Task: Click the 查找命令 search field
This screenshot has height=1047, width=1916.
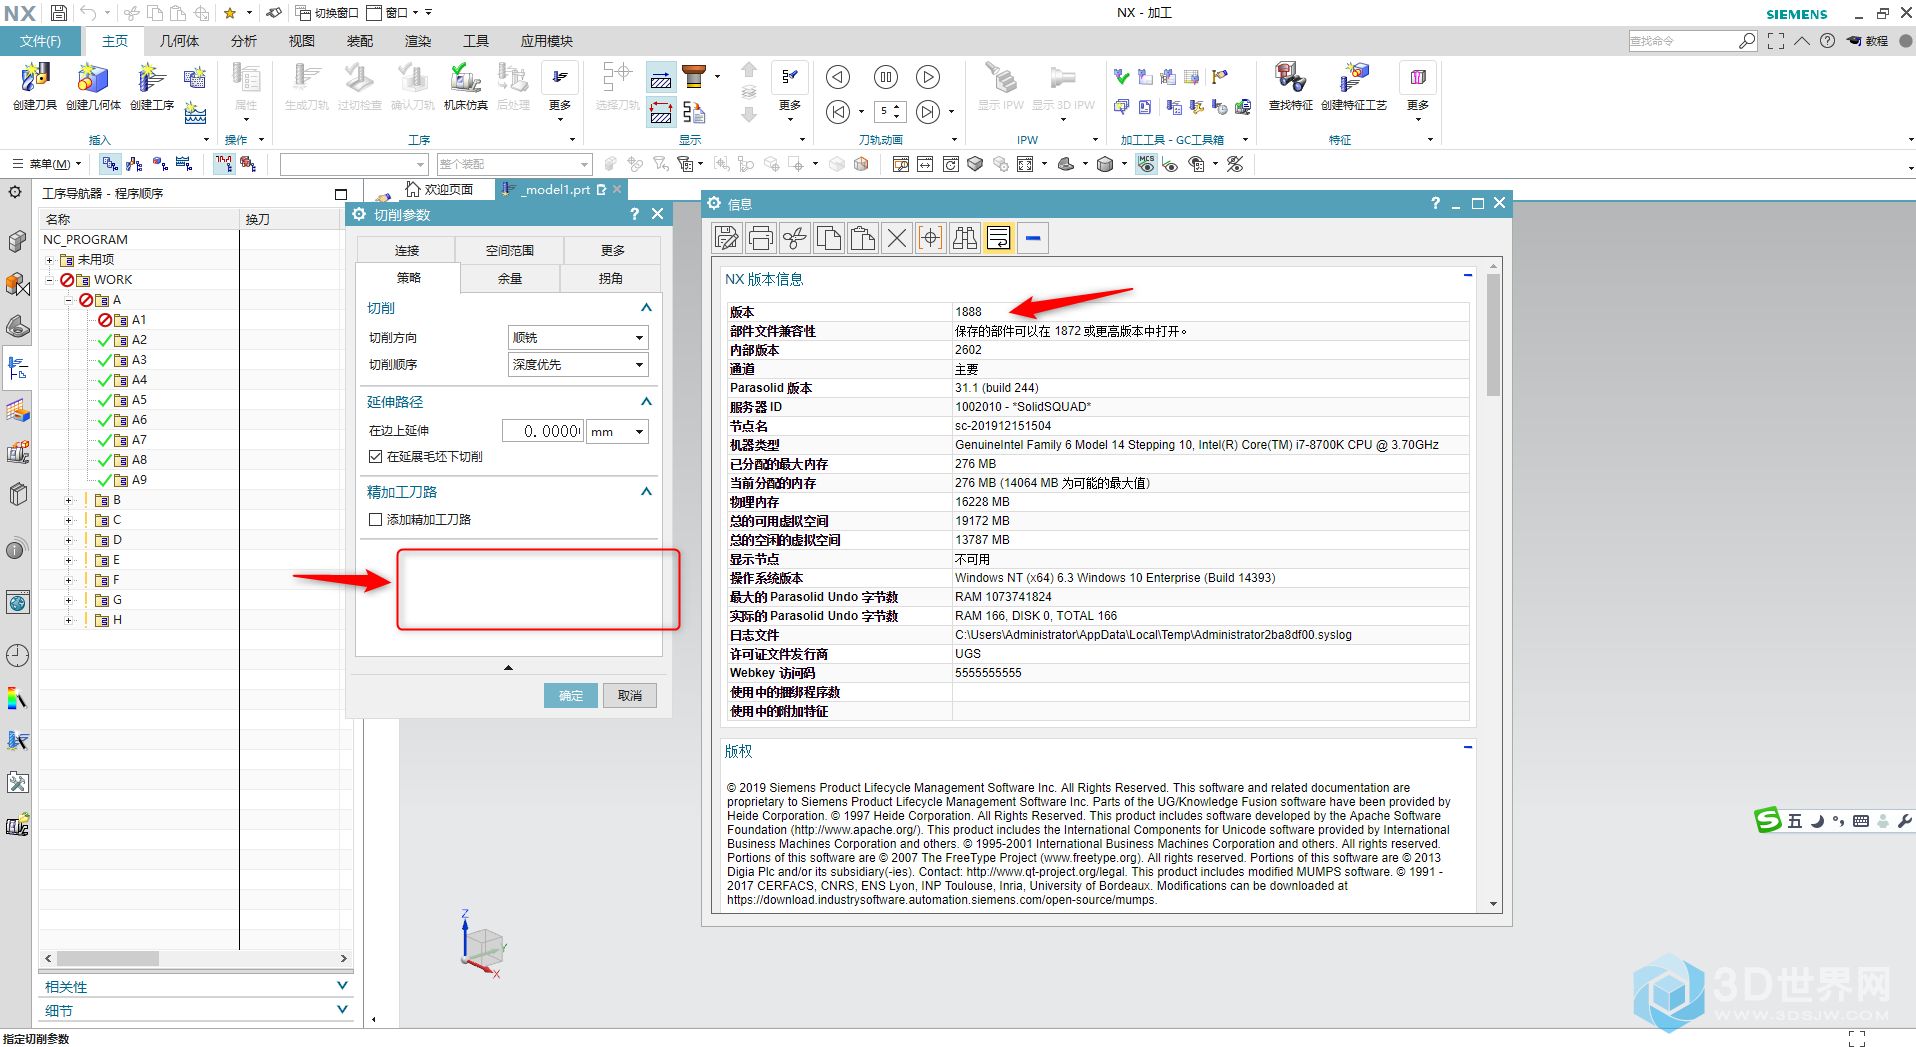Action: coord(1683,41)
